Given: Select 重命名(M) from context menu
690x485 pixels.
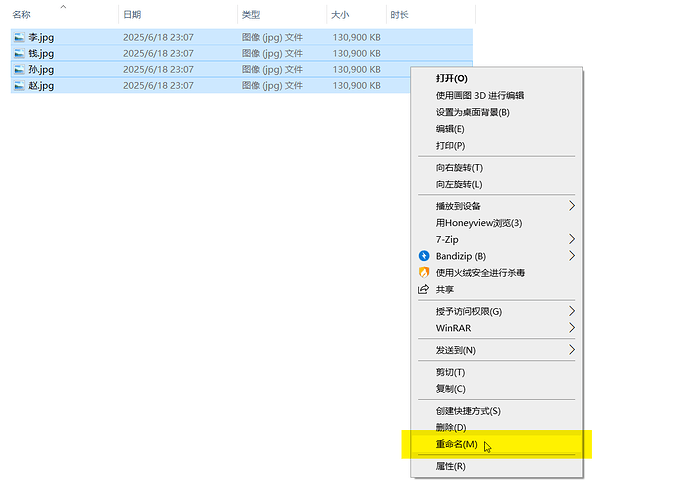Looking at the screenshot, I should (x=456, y=444).
